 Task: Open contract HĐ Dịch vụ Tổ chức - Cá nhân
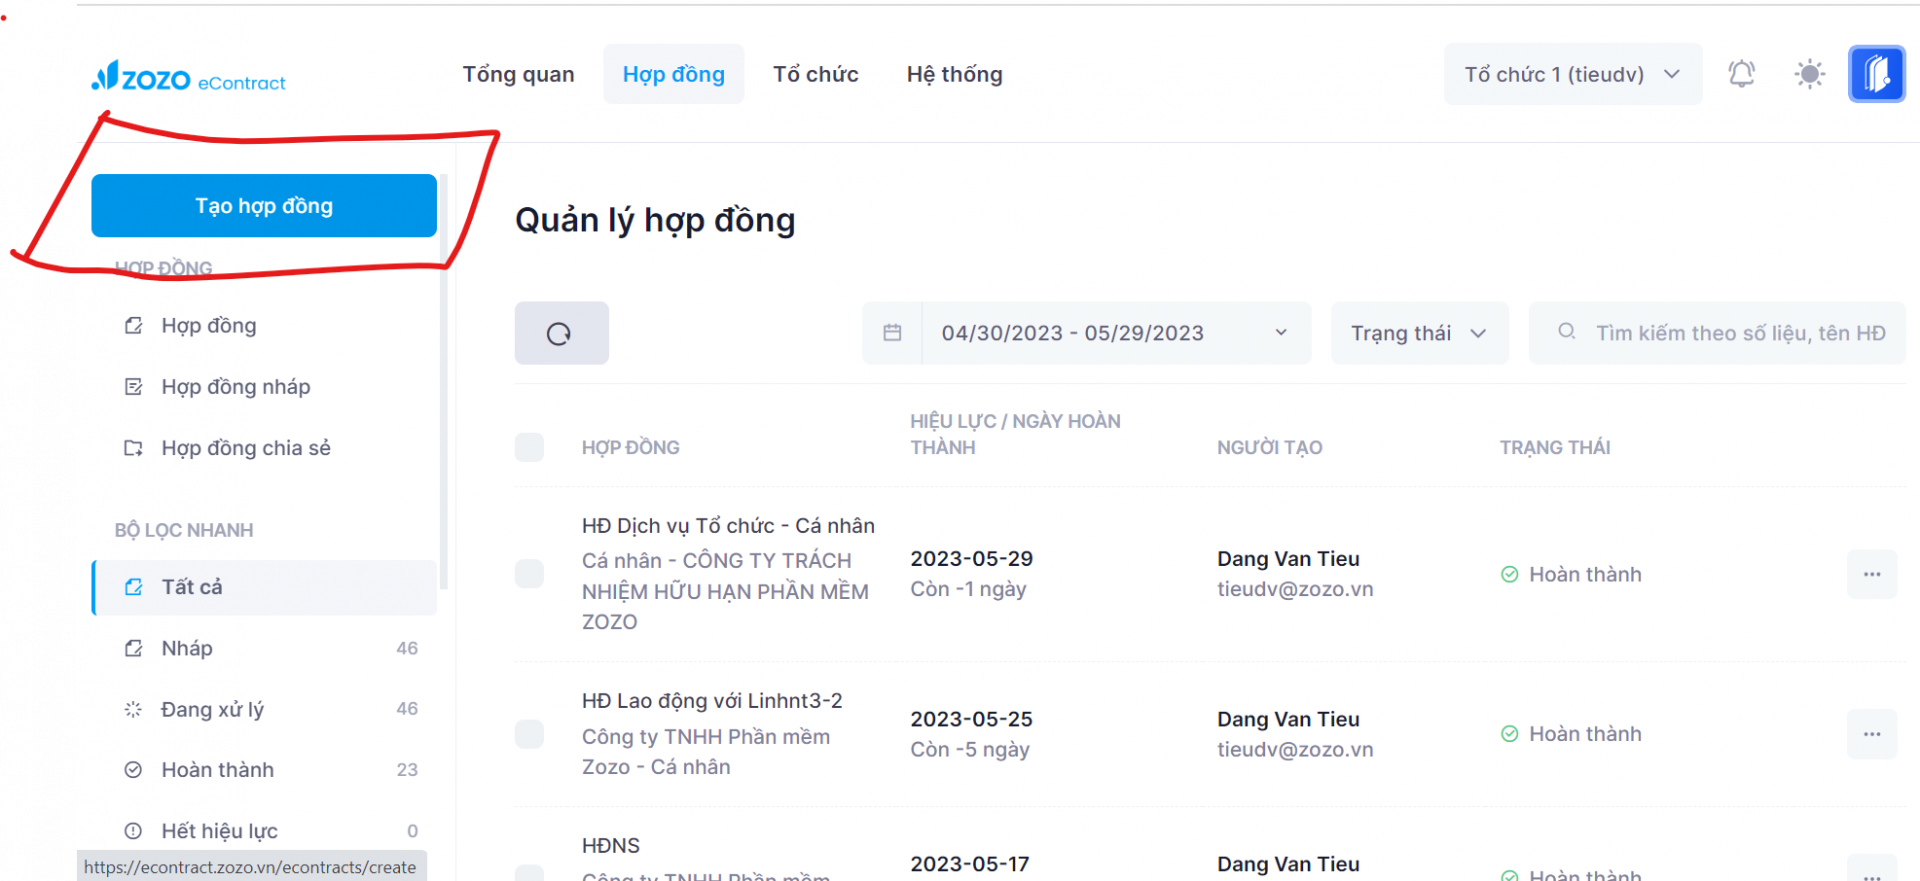point(728,526)
